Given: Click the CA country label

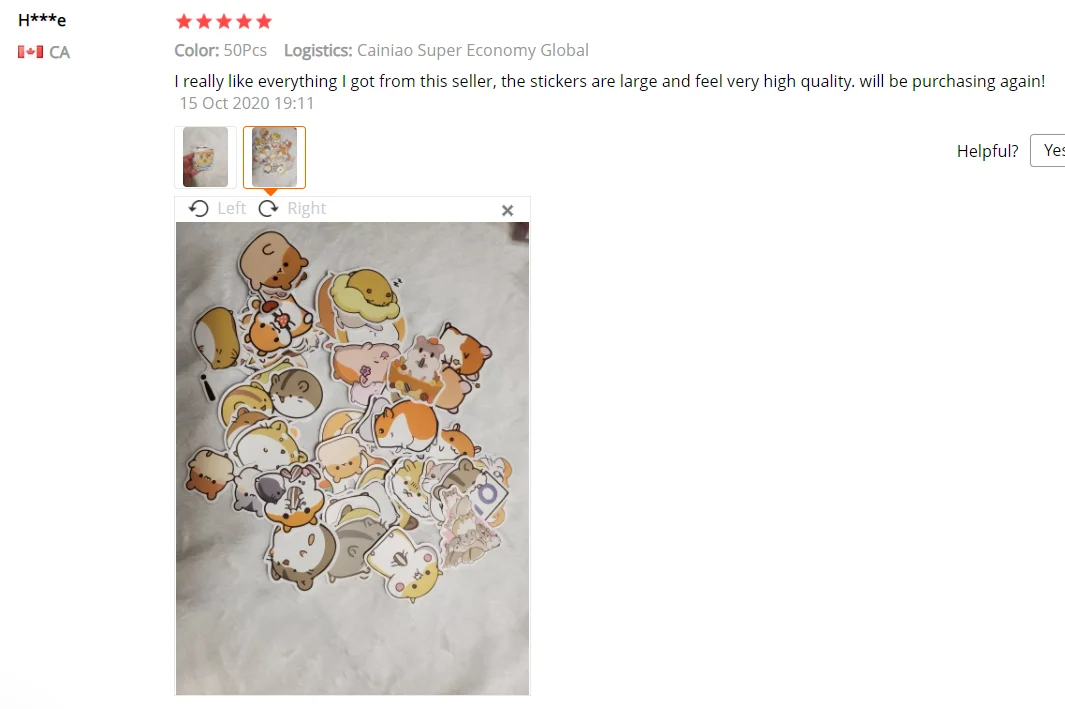Looking at the screenshot, I should click(59, 52).
